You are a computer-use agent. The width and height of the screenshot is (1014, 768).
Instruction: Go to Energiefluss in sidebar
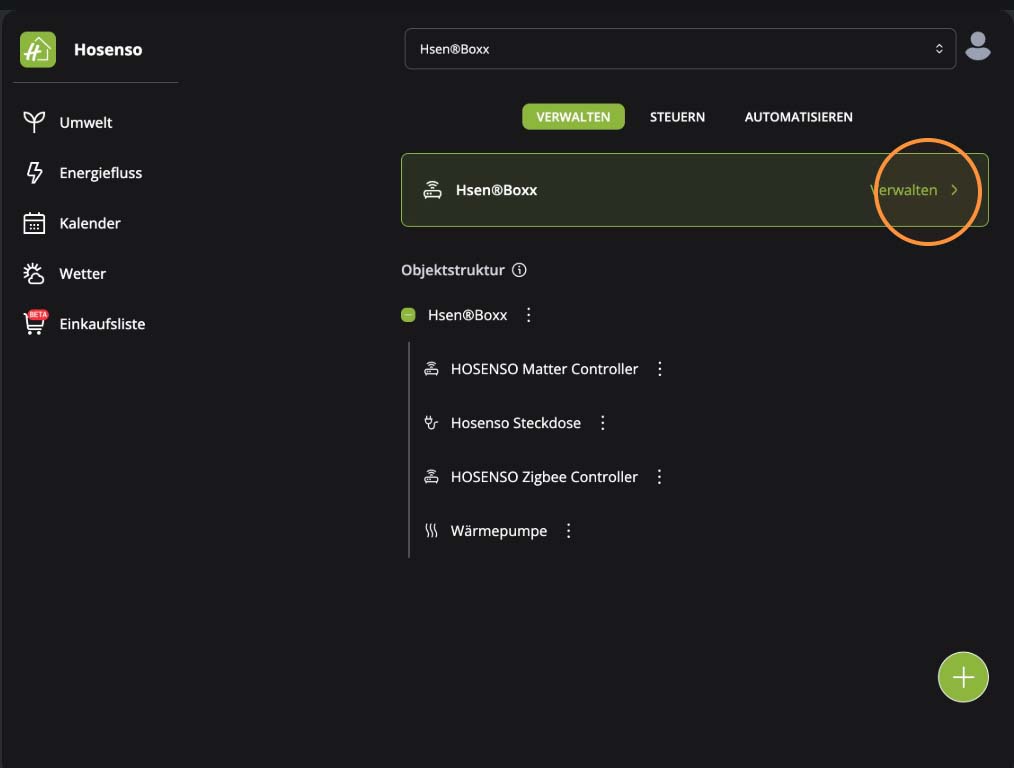pos(100,173)
